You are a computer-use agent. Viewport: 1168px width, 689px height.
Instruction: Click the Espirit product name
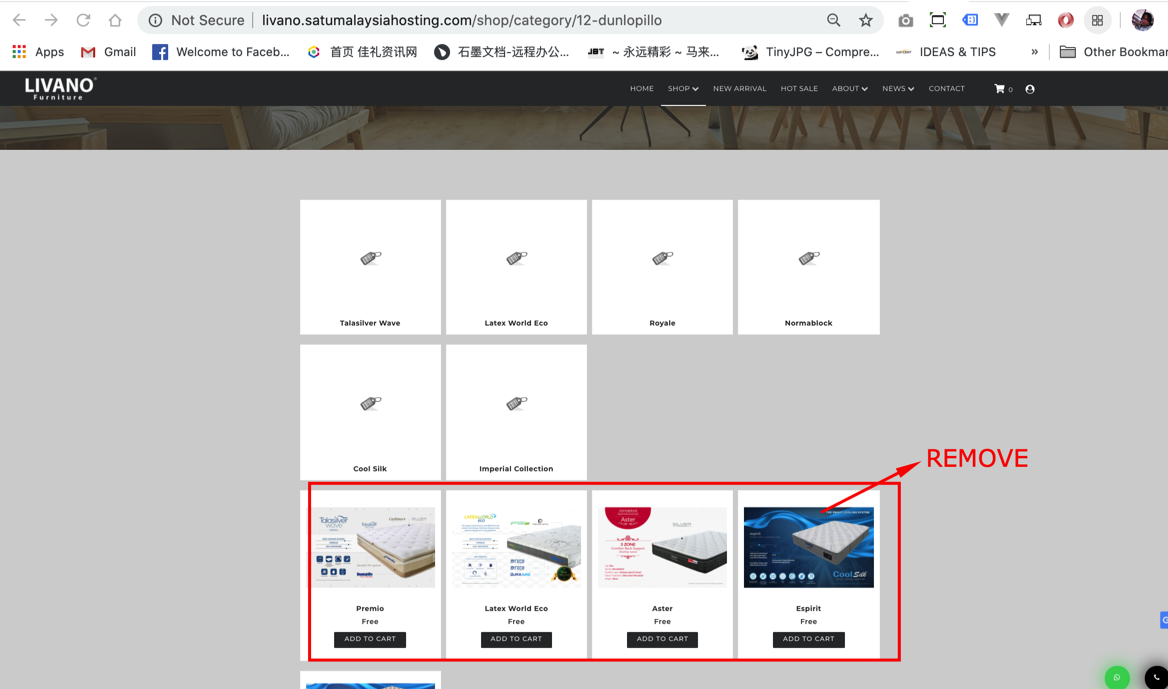point(808,609)
